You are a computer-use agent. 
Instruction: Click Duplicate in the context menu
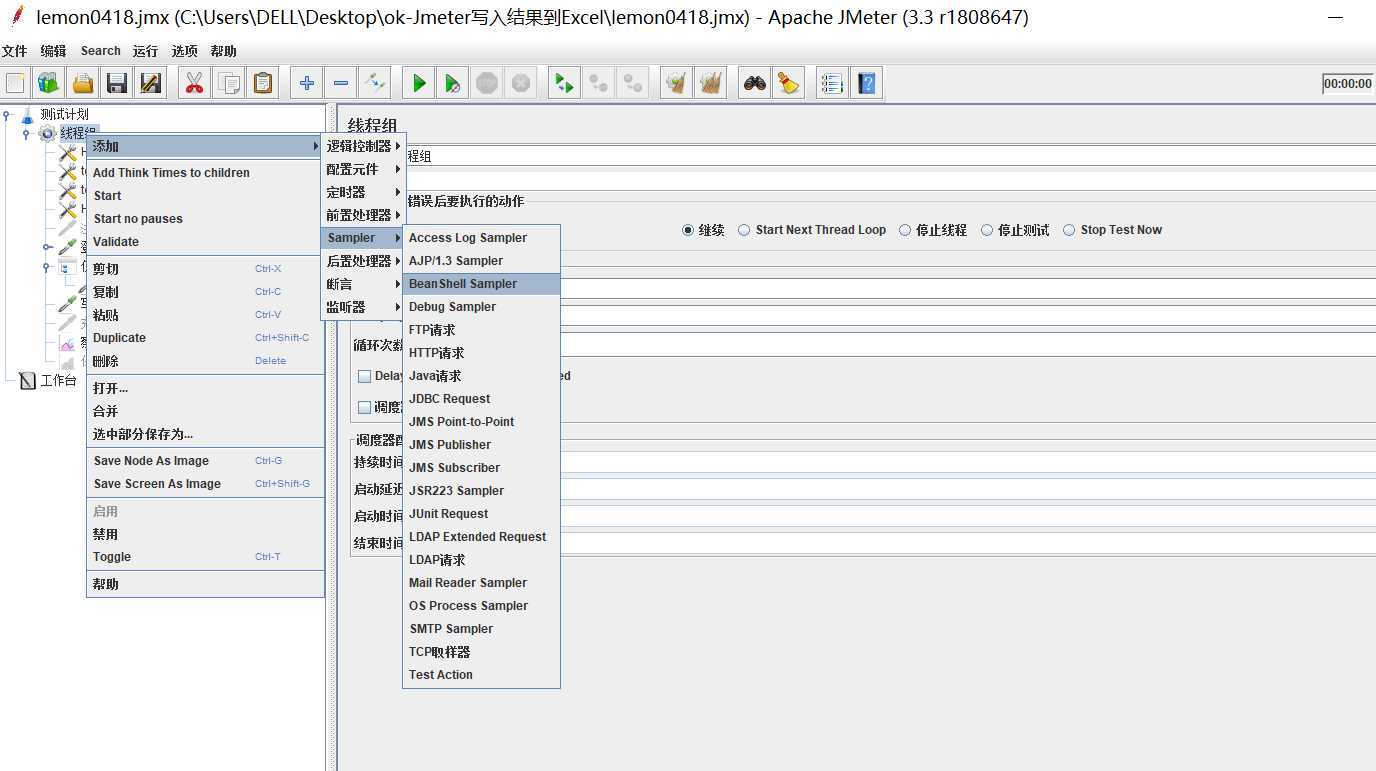click(x=206, y=338)
